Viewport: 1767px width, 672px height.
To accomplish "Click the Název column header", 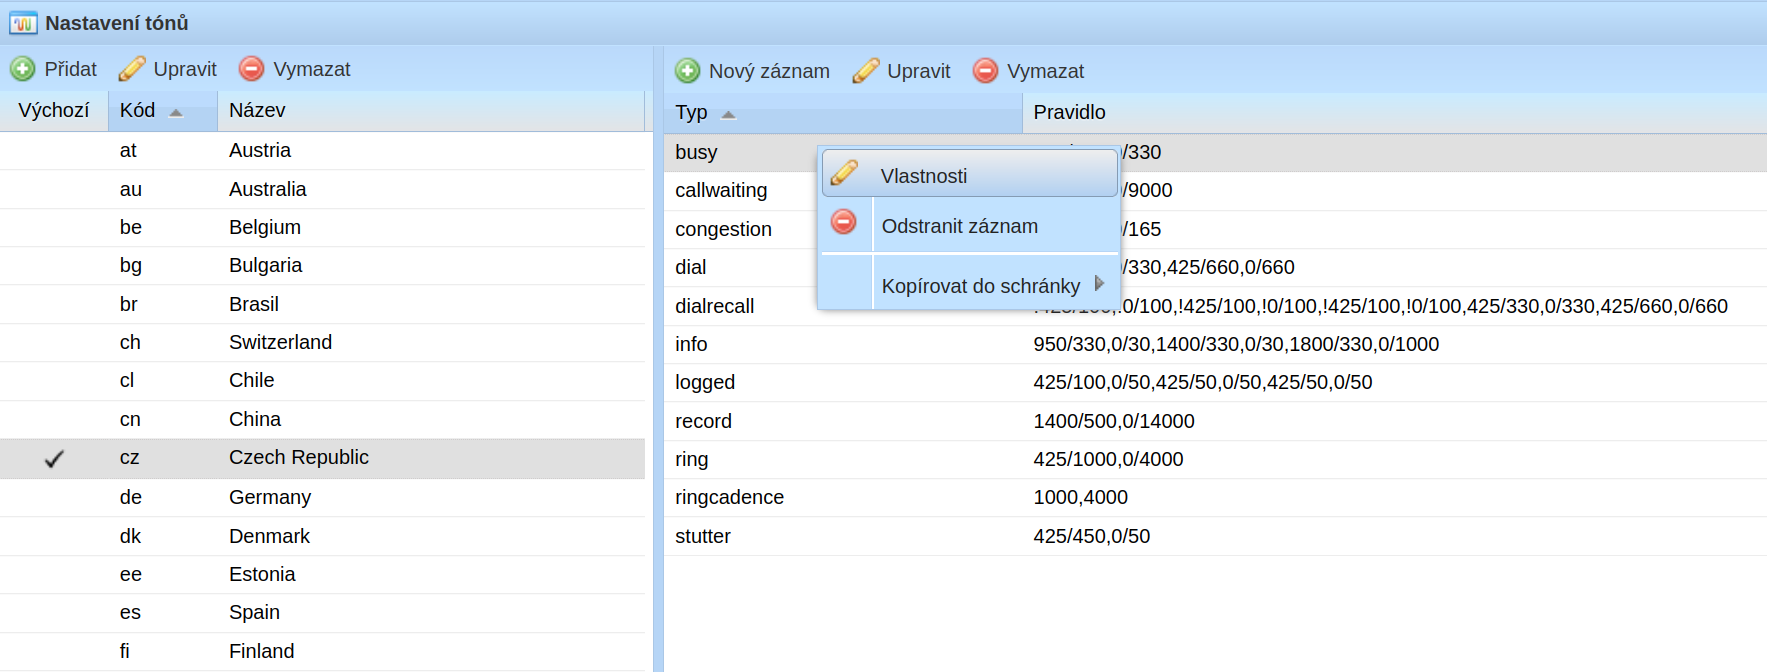I will pyautogui.click(x=431, y=111).
